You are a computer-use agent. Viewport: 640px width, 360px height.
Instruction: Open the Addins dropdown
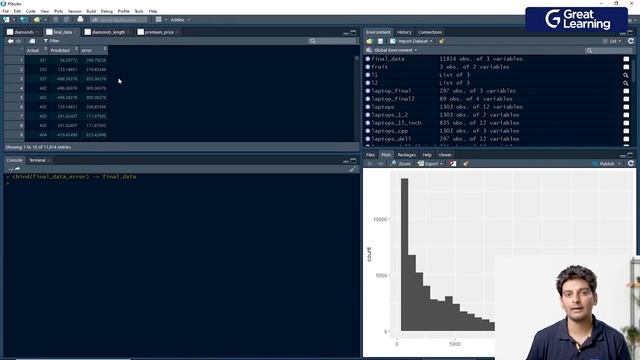coord(180,20)
